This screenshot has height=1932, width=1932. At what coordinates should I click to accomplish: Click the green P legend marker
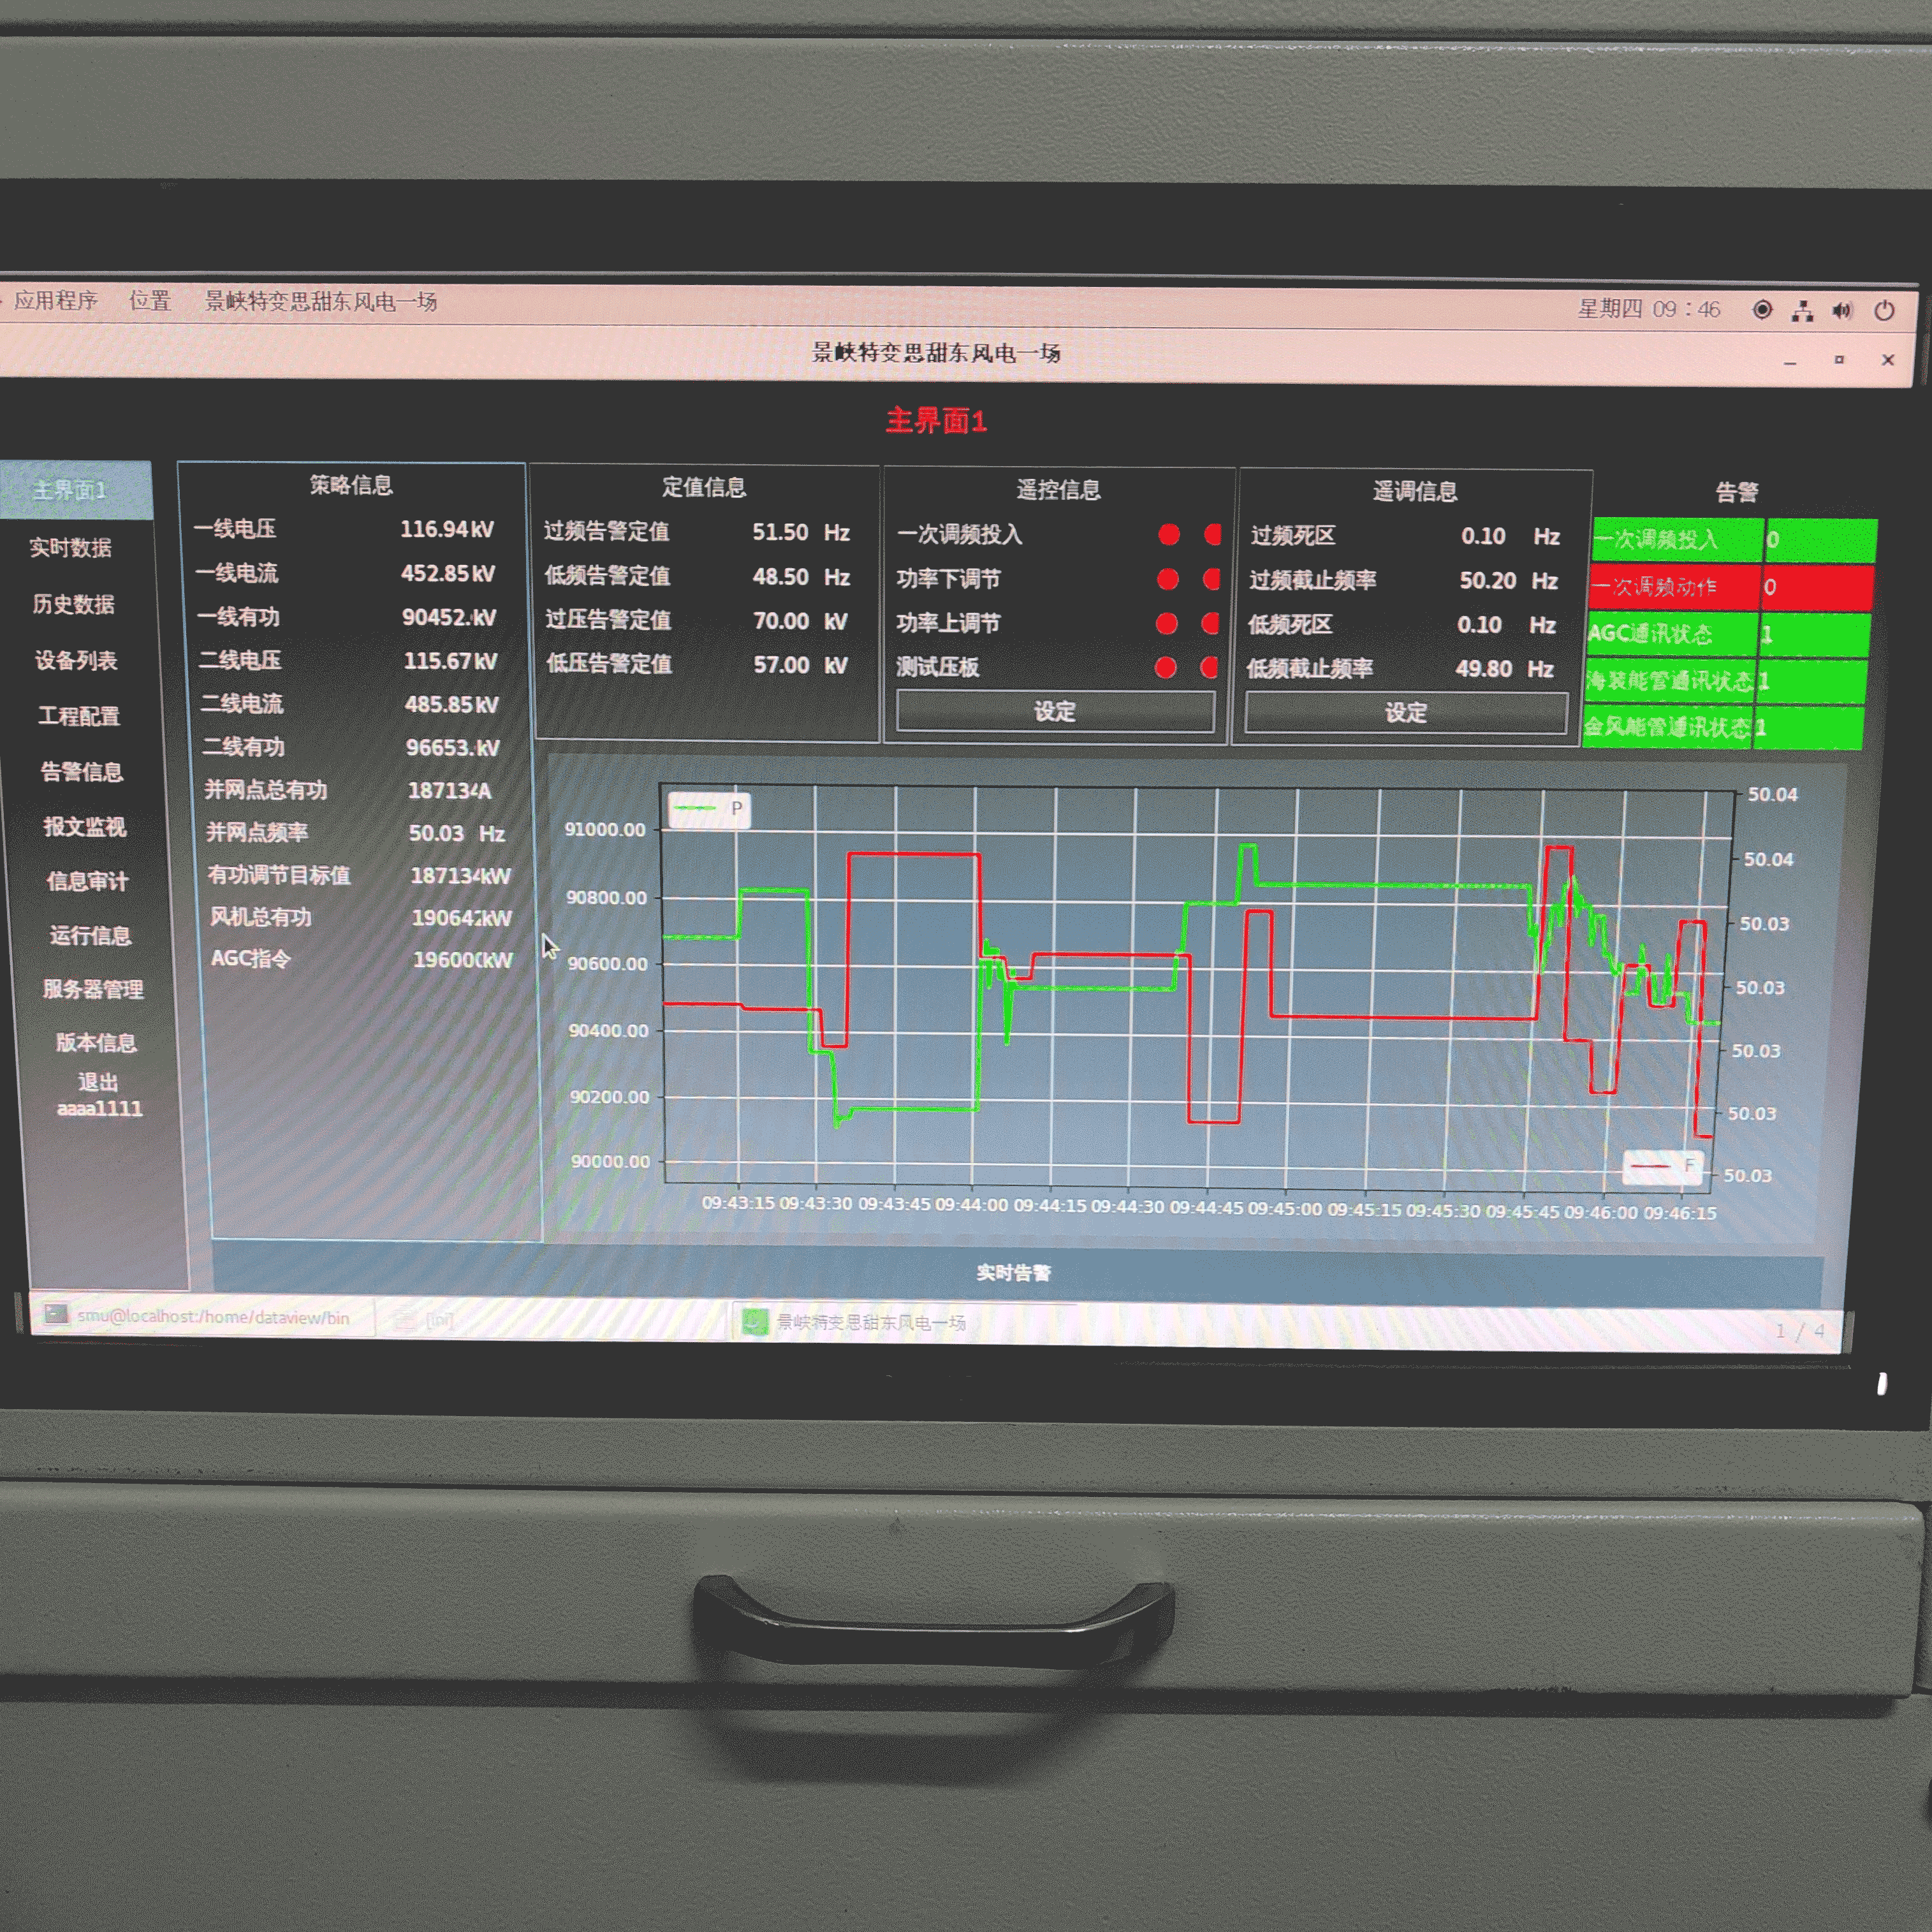click(x=694, y=808)
